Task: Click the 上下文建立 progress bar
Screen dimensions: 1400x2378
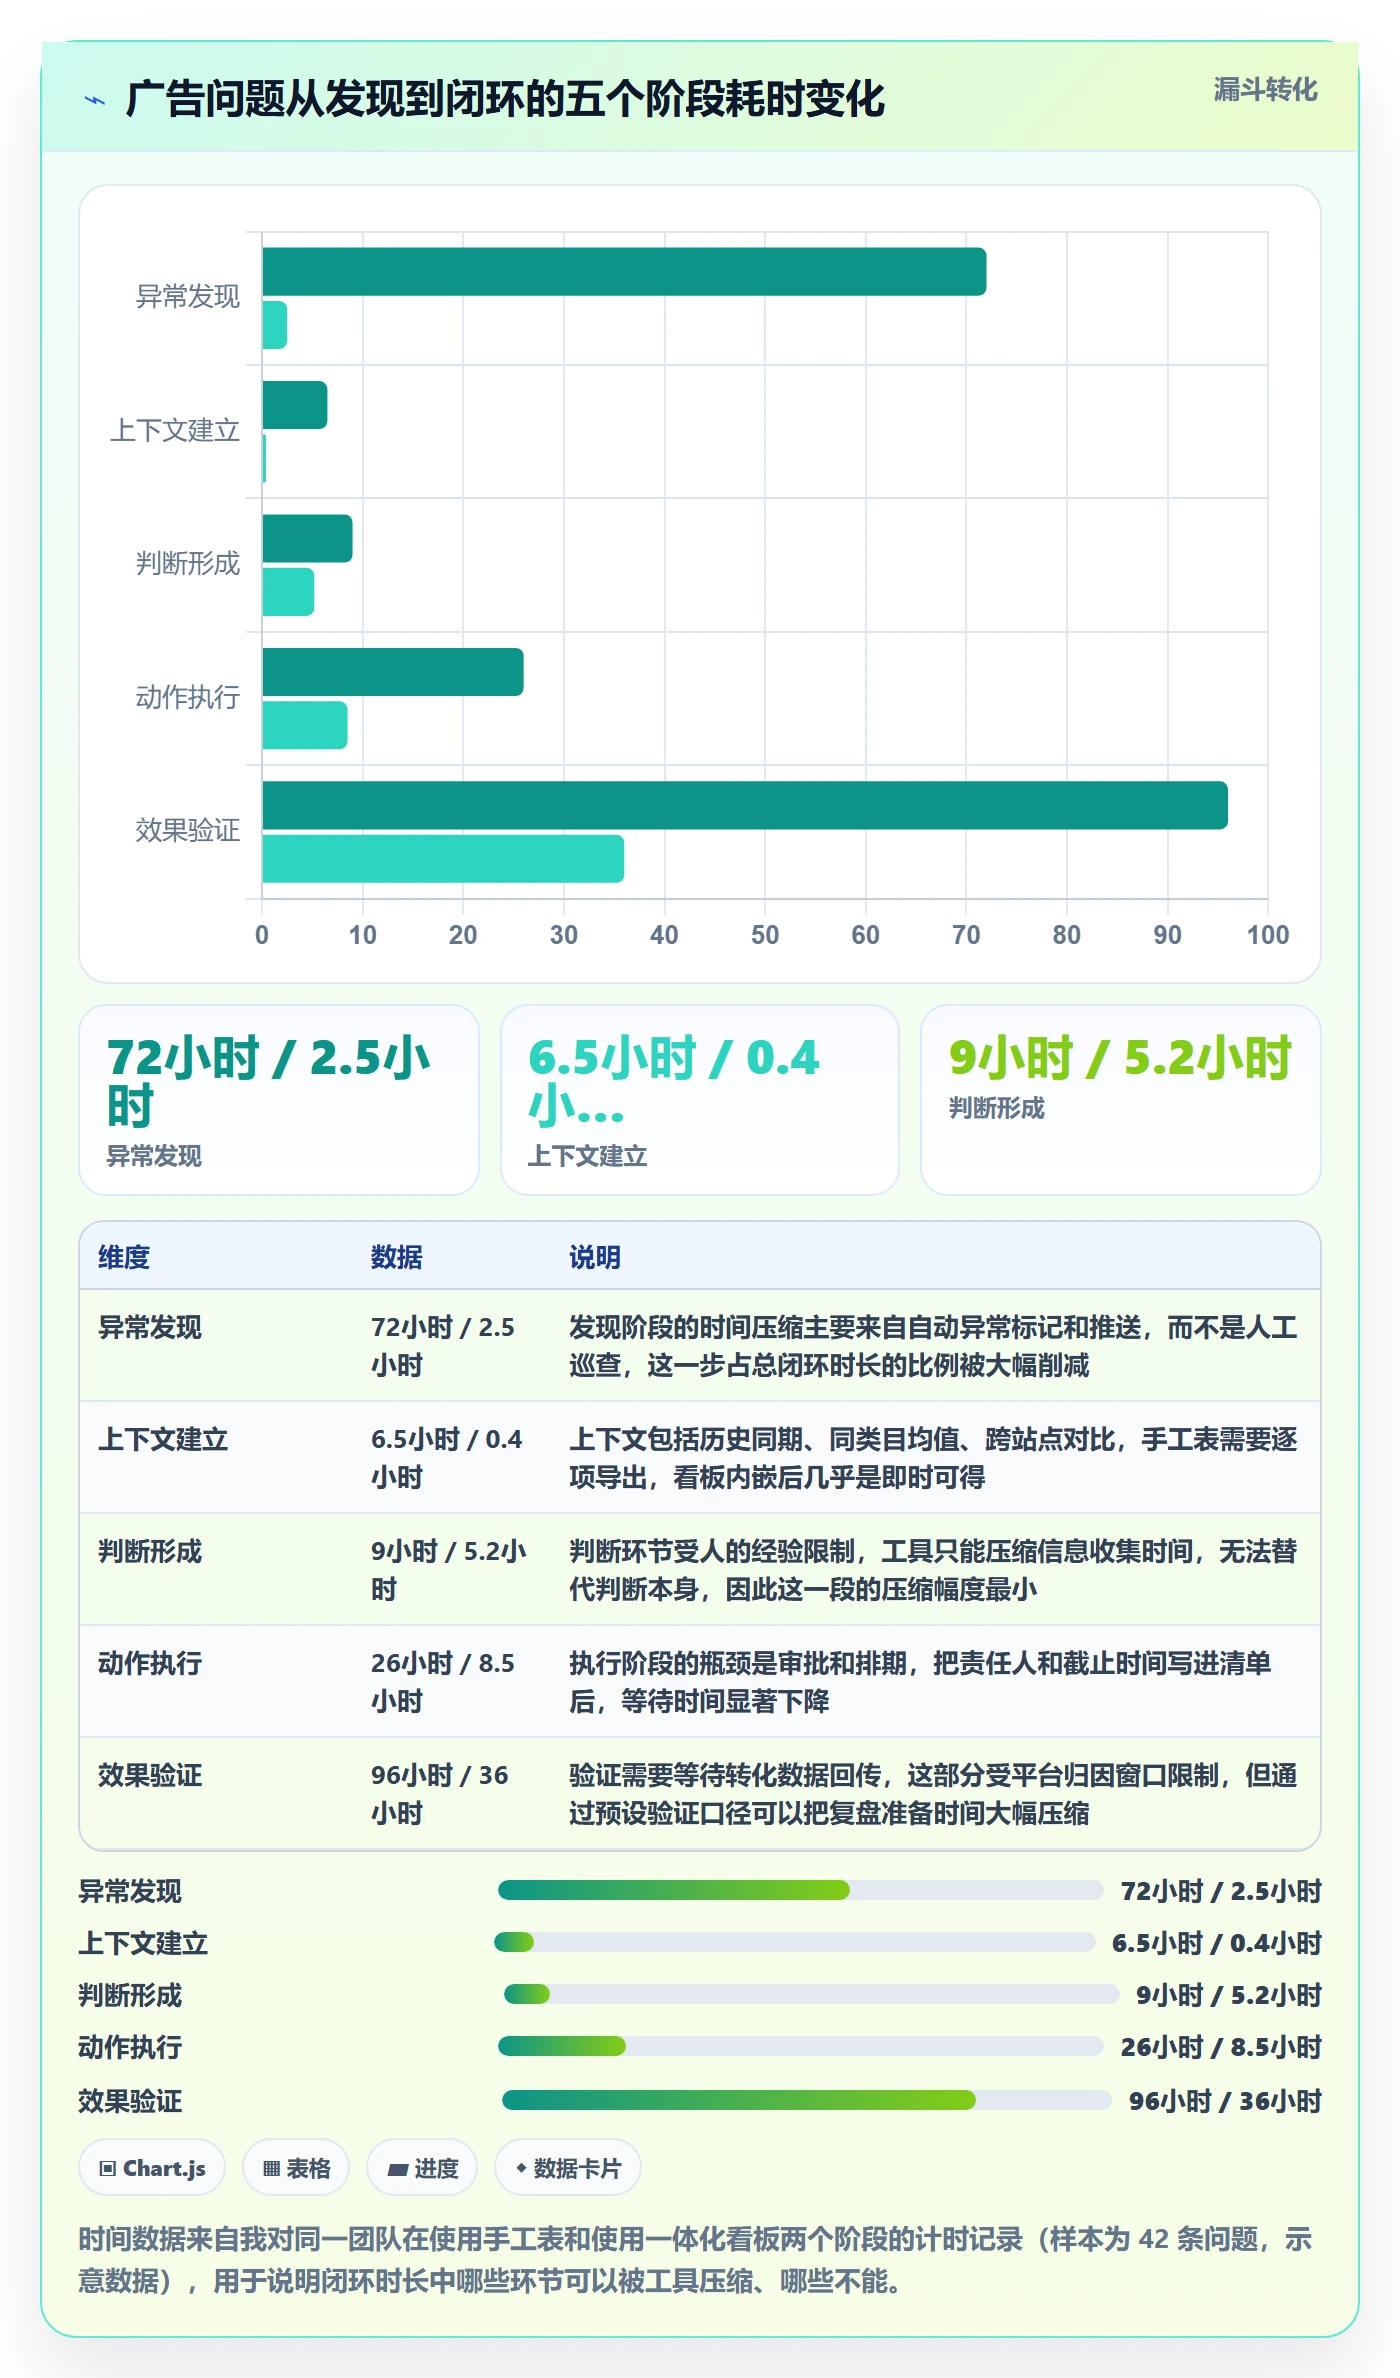Action: 795,1942
